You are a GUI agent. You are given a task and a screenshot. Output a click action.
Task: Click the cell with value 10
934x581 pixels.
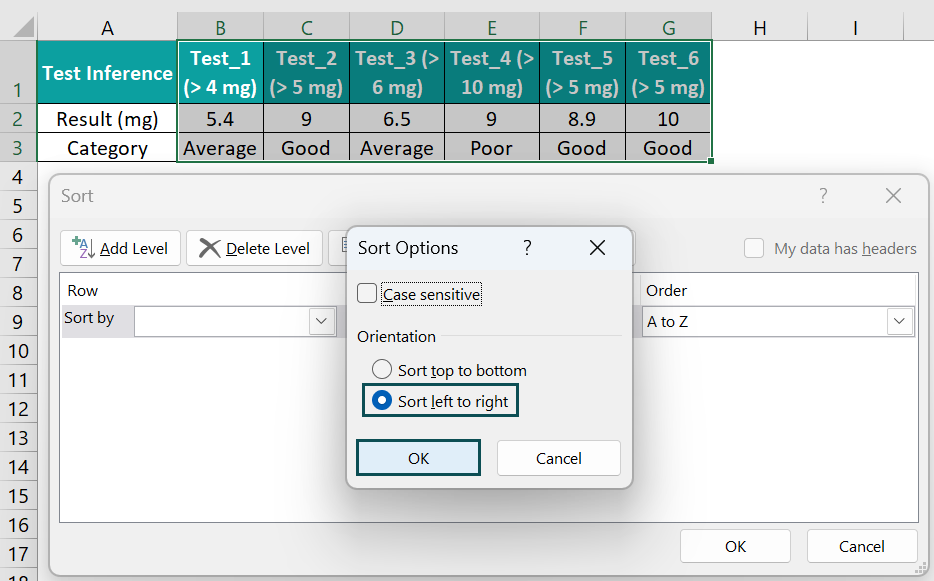tap(668, 119)
